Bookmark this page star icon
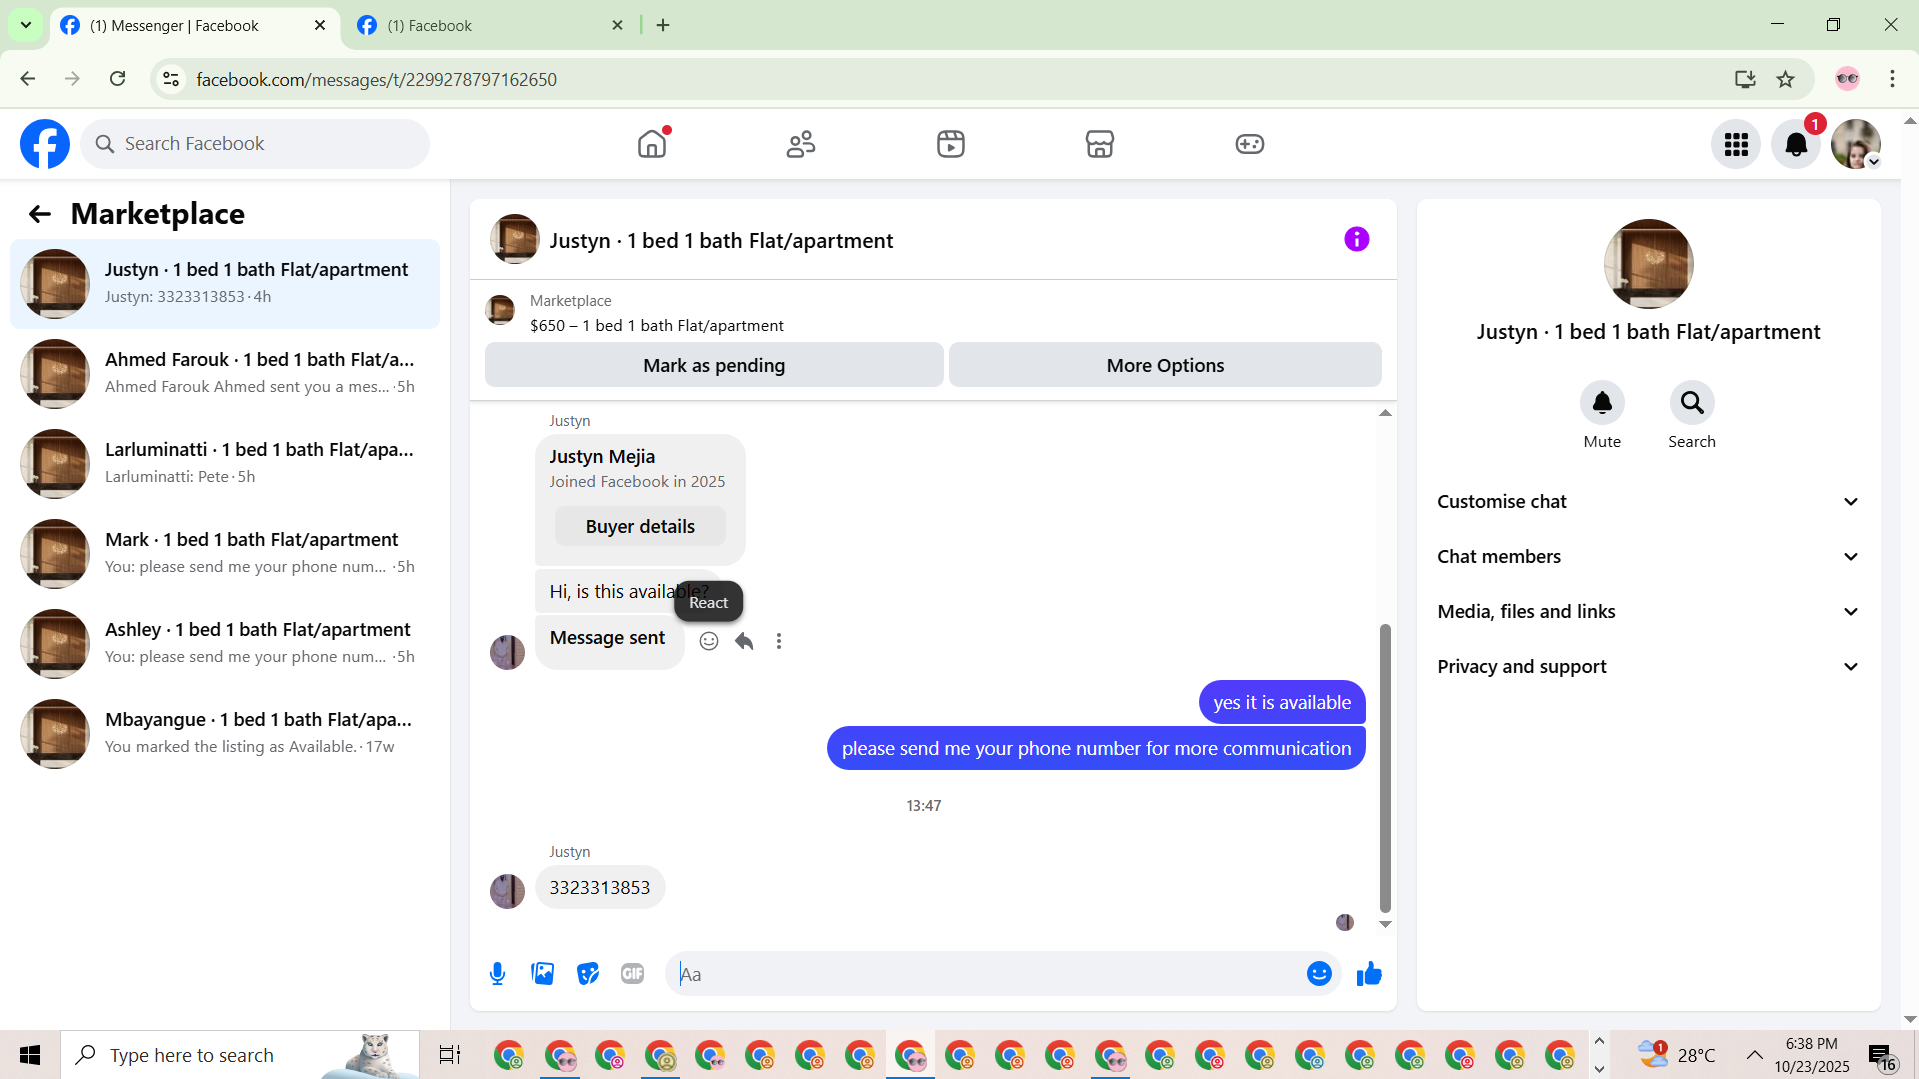Image resolution: width=1919 pixels, height=1079 pixels. click(1786, 79)
